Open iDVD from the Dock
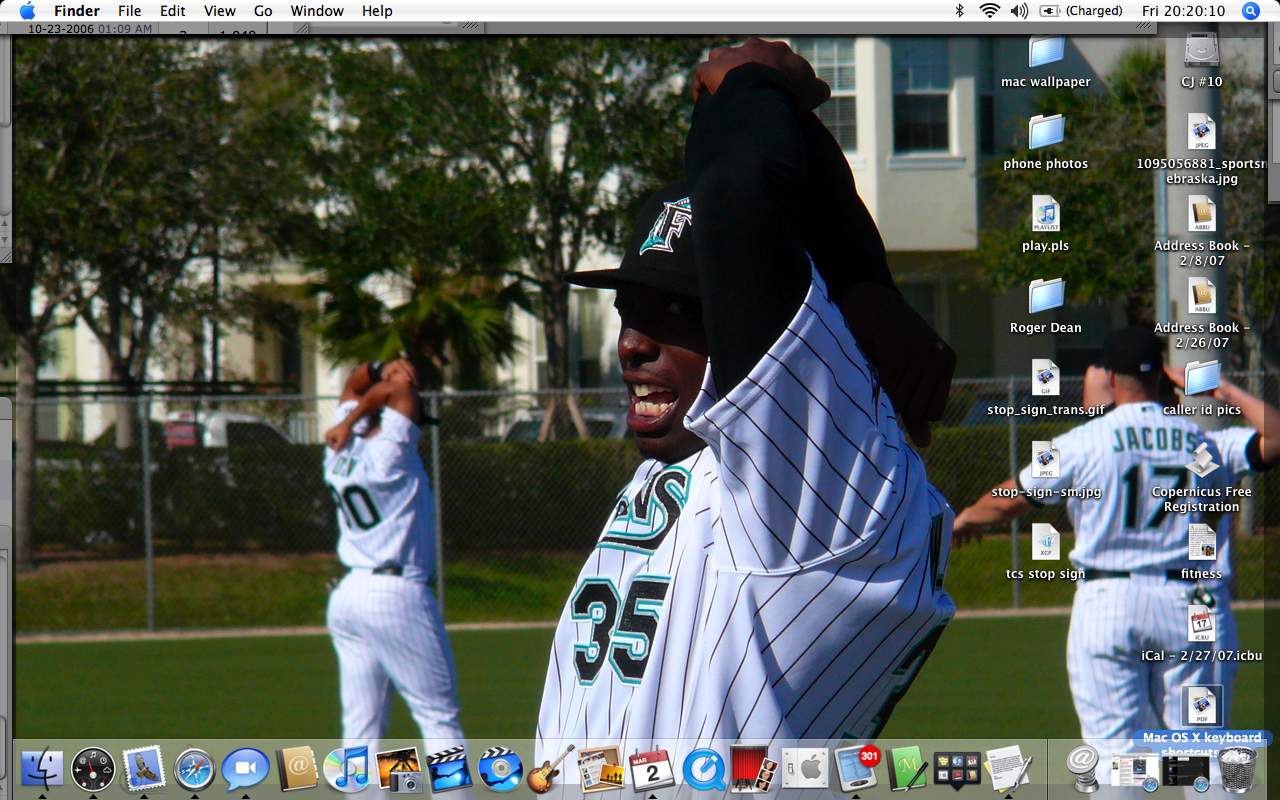The height and width of the screenshot is (800, 1280). [500, 769]
